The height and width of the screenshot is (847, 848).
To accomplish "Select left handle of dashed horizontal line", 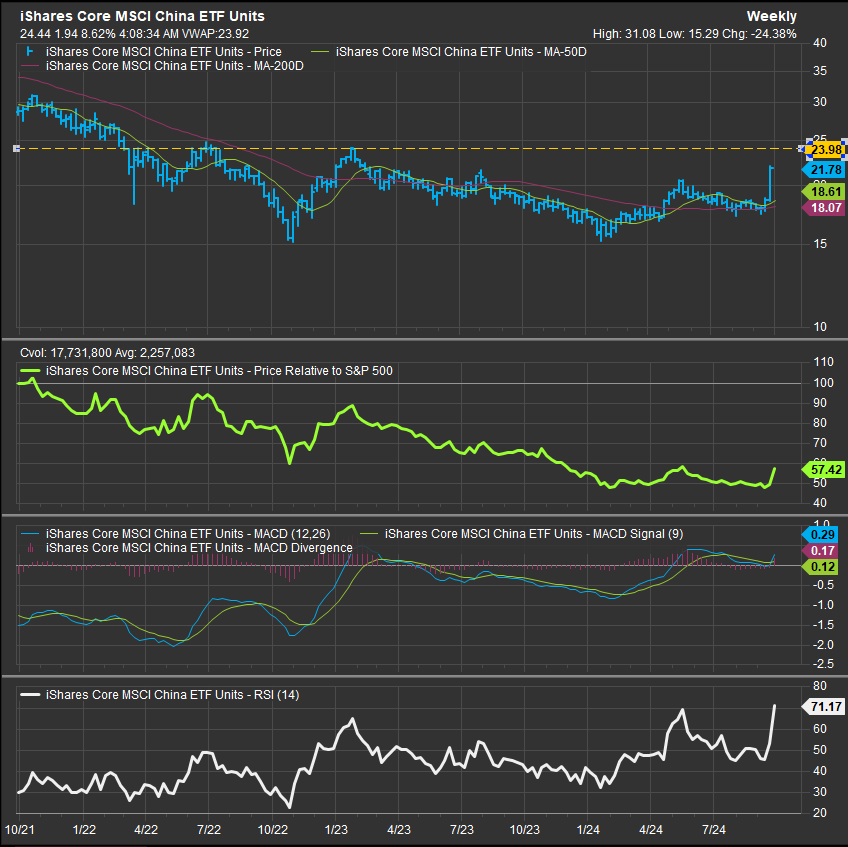I will (16, 148).
